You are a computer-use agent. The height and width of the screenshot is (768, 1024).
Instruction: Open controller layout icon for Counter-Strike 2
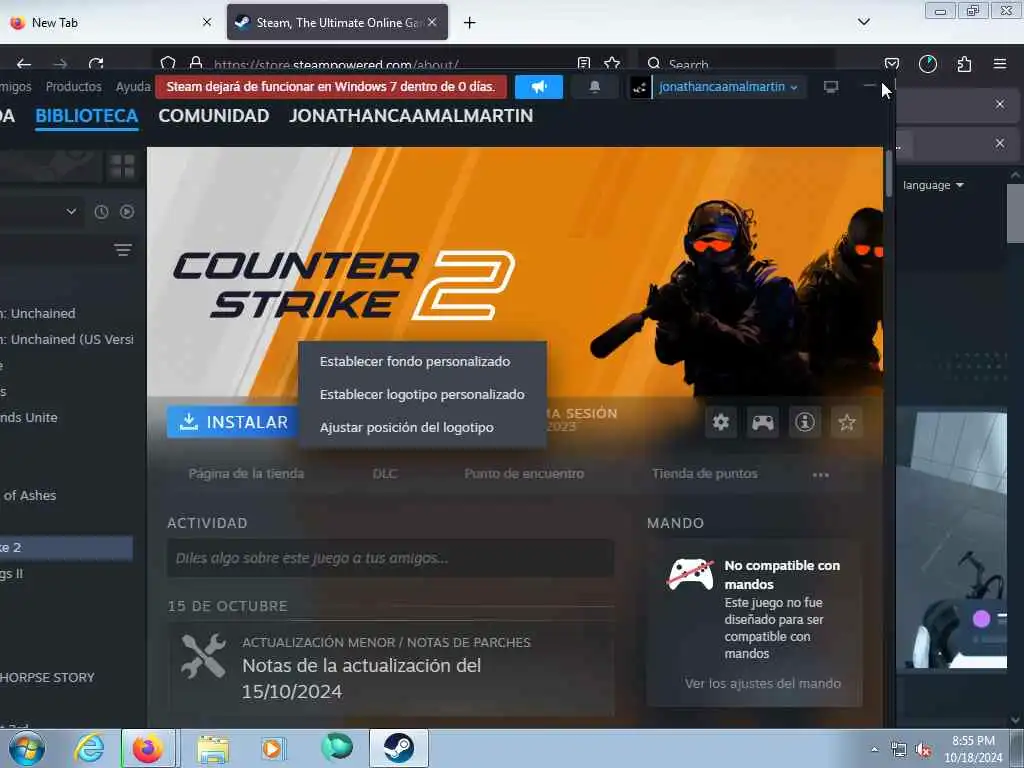(x=763, y=423)
